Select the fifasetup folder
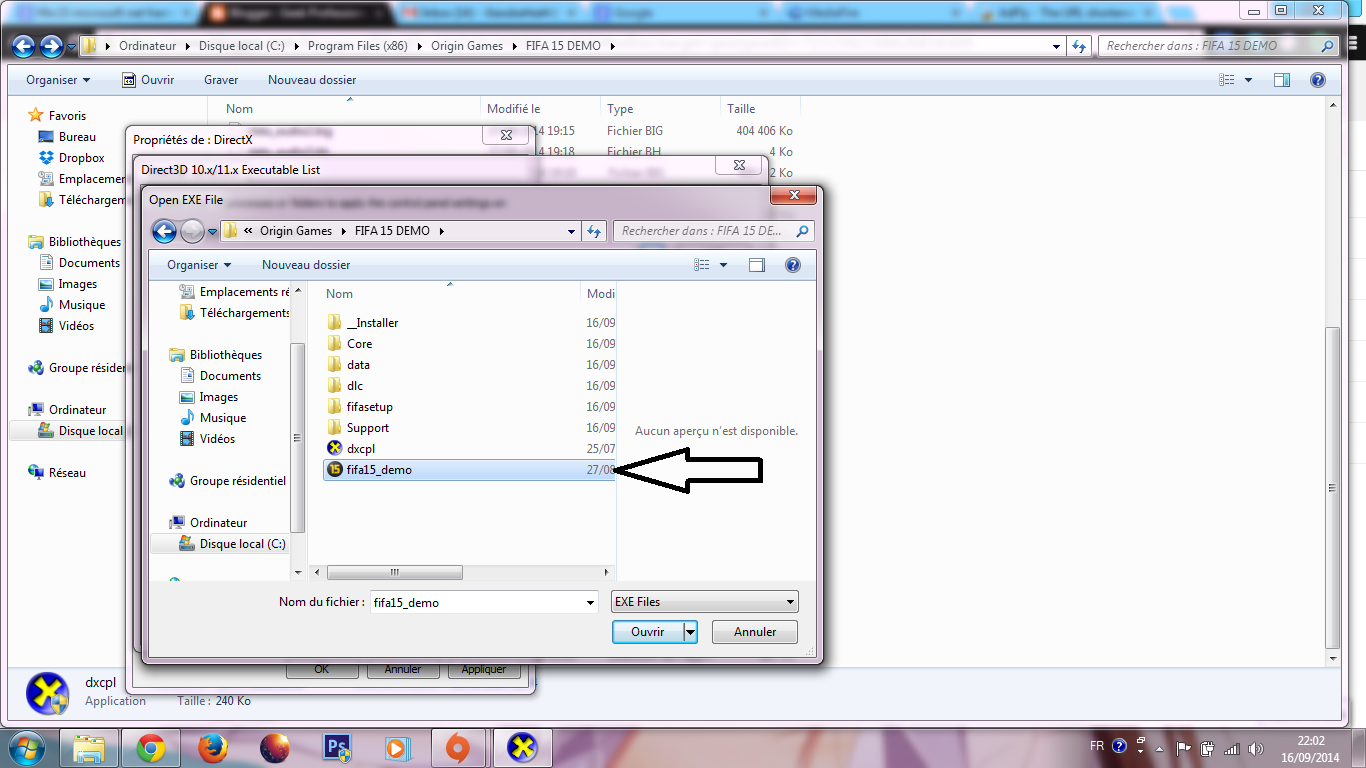1366x768 pixels. tap(369, 407)
